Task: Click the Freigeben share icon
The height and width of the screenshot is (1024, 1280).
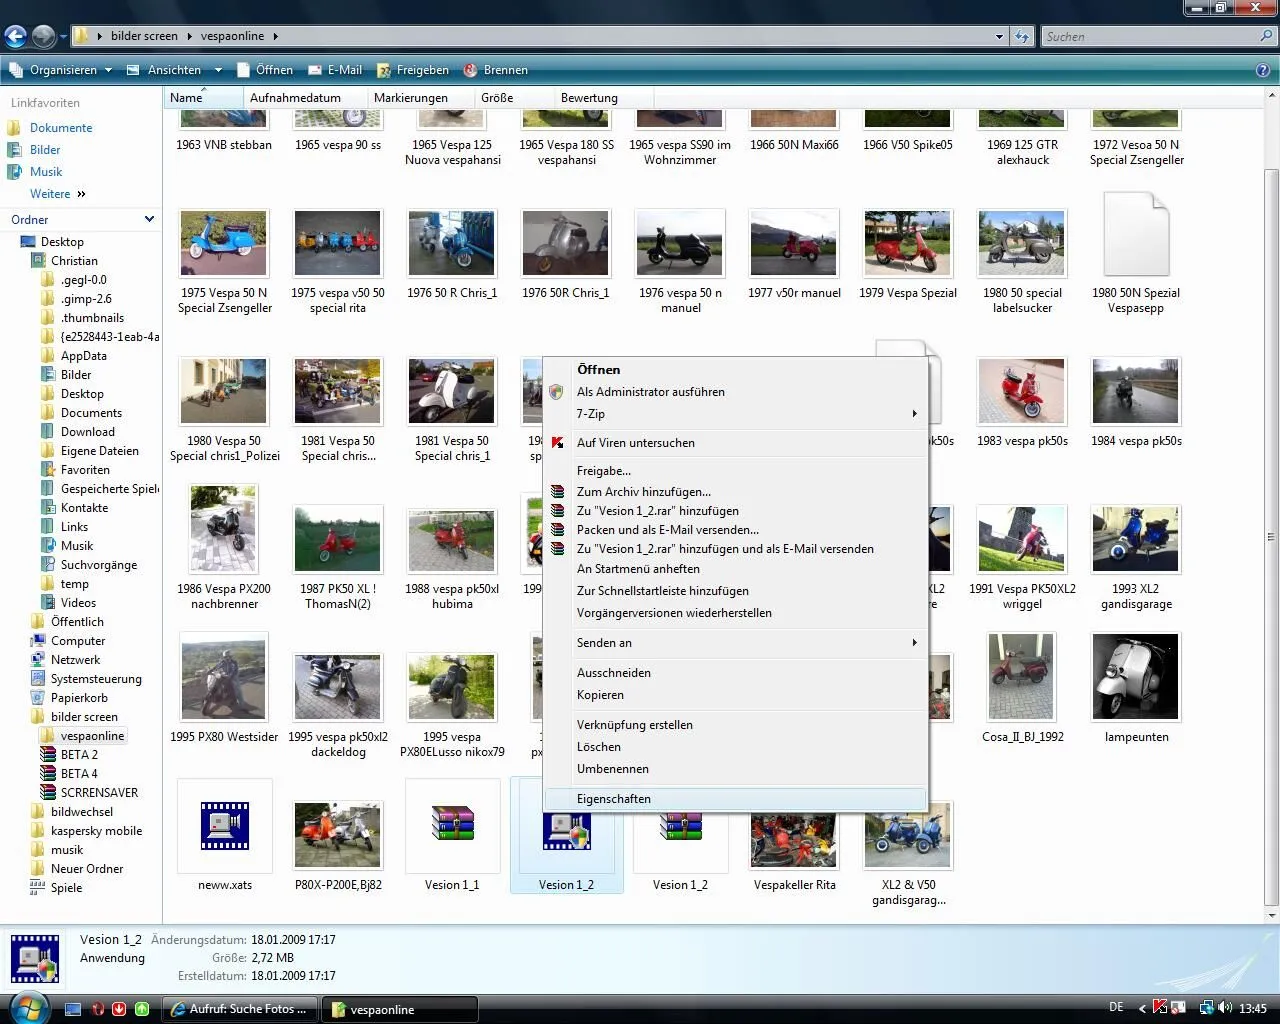Action: [384, 70]
